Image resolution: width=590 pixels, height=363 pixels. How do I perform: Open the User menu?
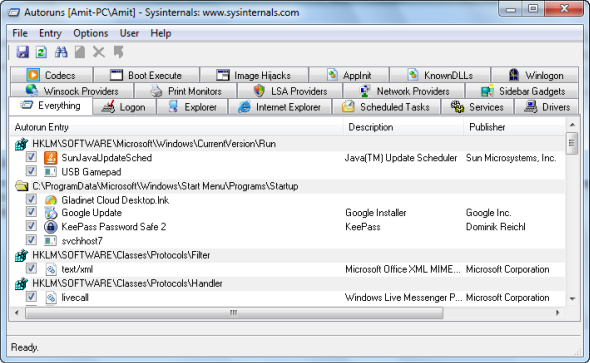click(x=129, y=33)
